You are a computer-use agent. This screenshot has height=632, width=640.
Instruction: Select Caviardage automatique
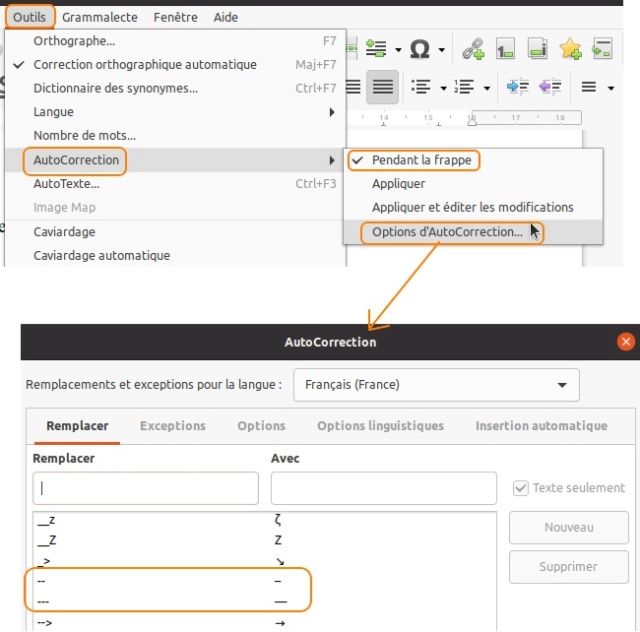[x=175, y=256]
